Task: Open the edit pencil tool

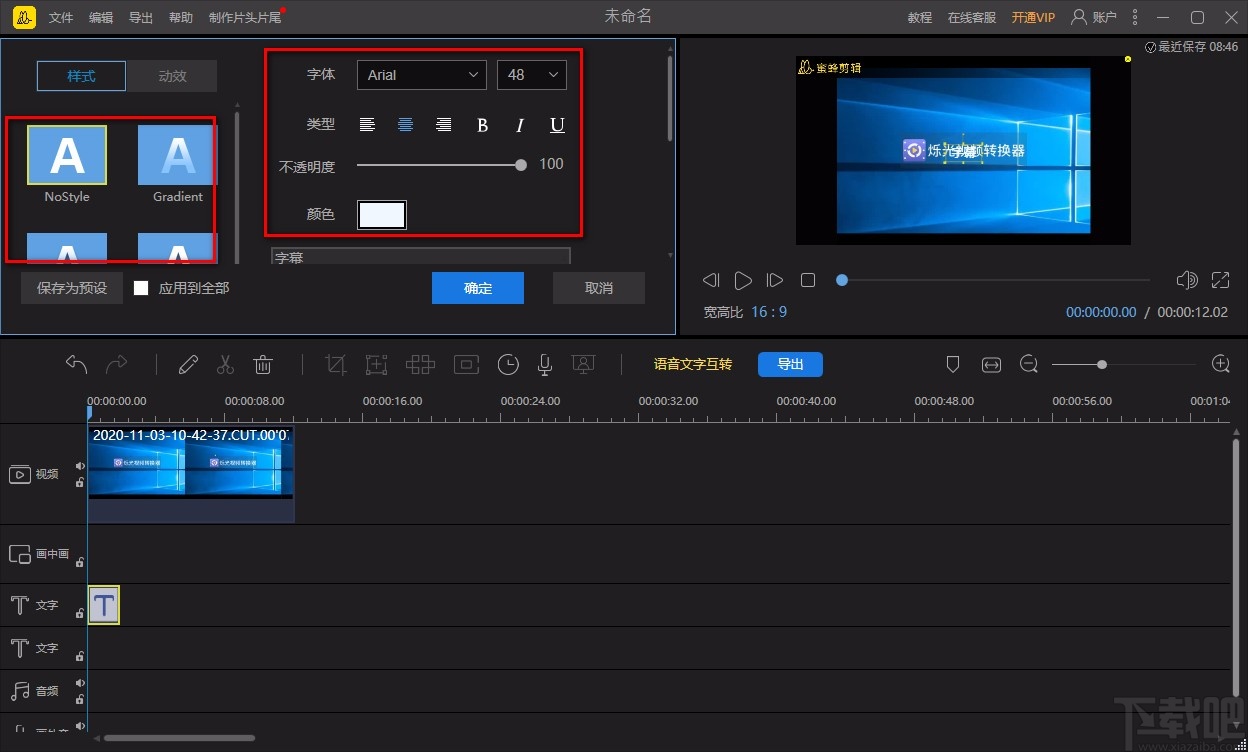Action: tap(188, 365)
